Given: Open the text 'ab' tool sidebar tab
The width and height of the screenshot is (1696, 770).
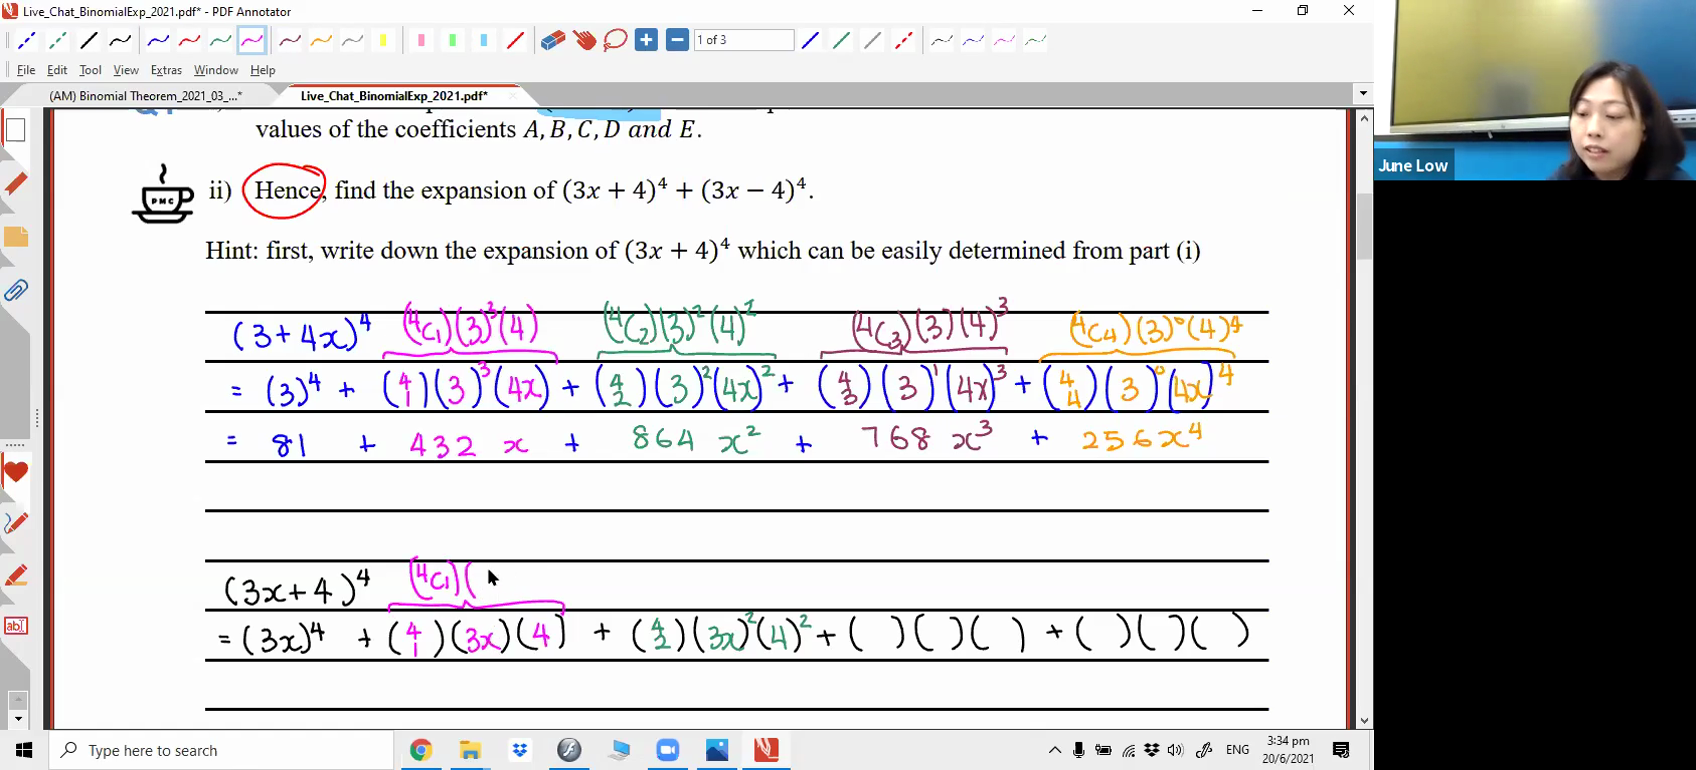Looking at the screenshot, I should tap(15, 626).
